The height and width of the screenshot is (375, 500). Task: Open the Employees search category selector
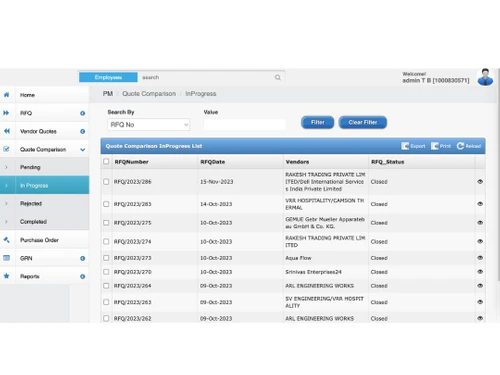click(x=108, y=77)
